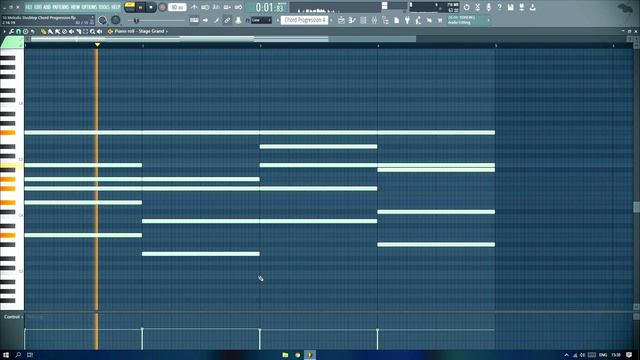The height and width of the screenshot is (360, 640).
Task: Stop playback with the stop button
Action: (151, 7)
